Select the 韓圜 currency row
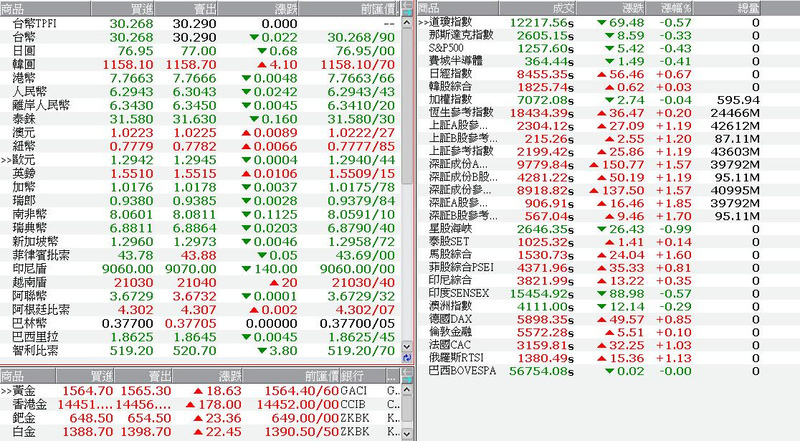This screenshot has height=441, width=800. 199,64
